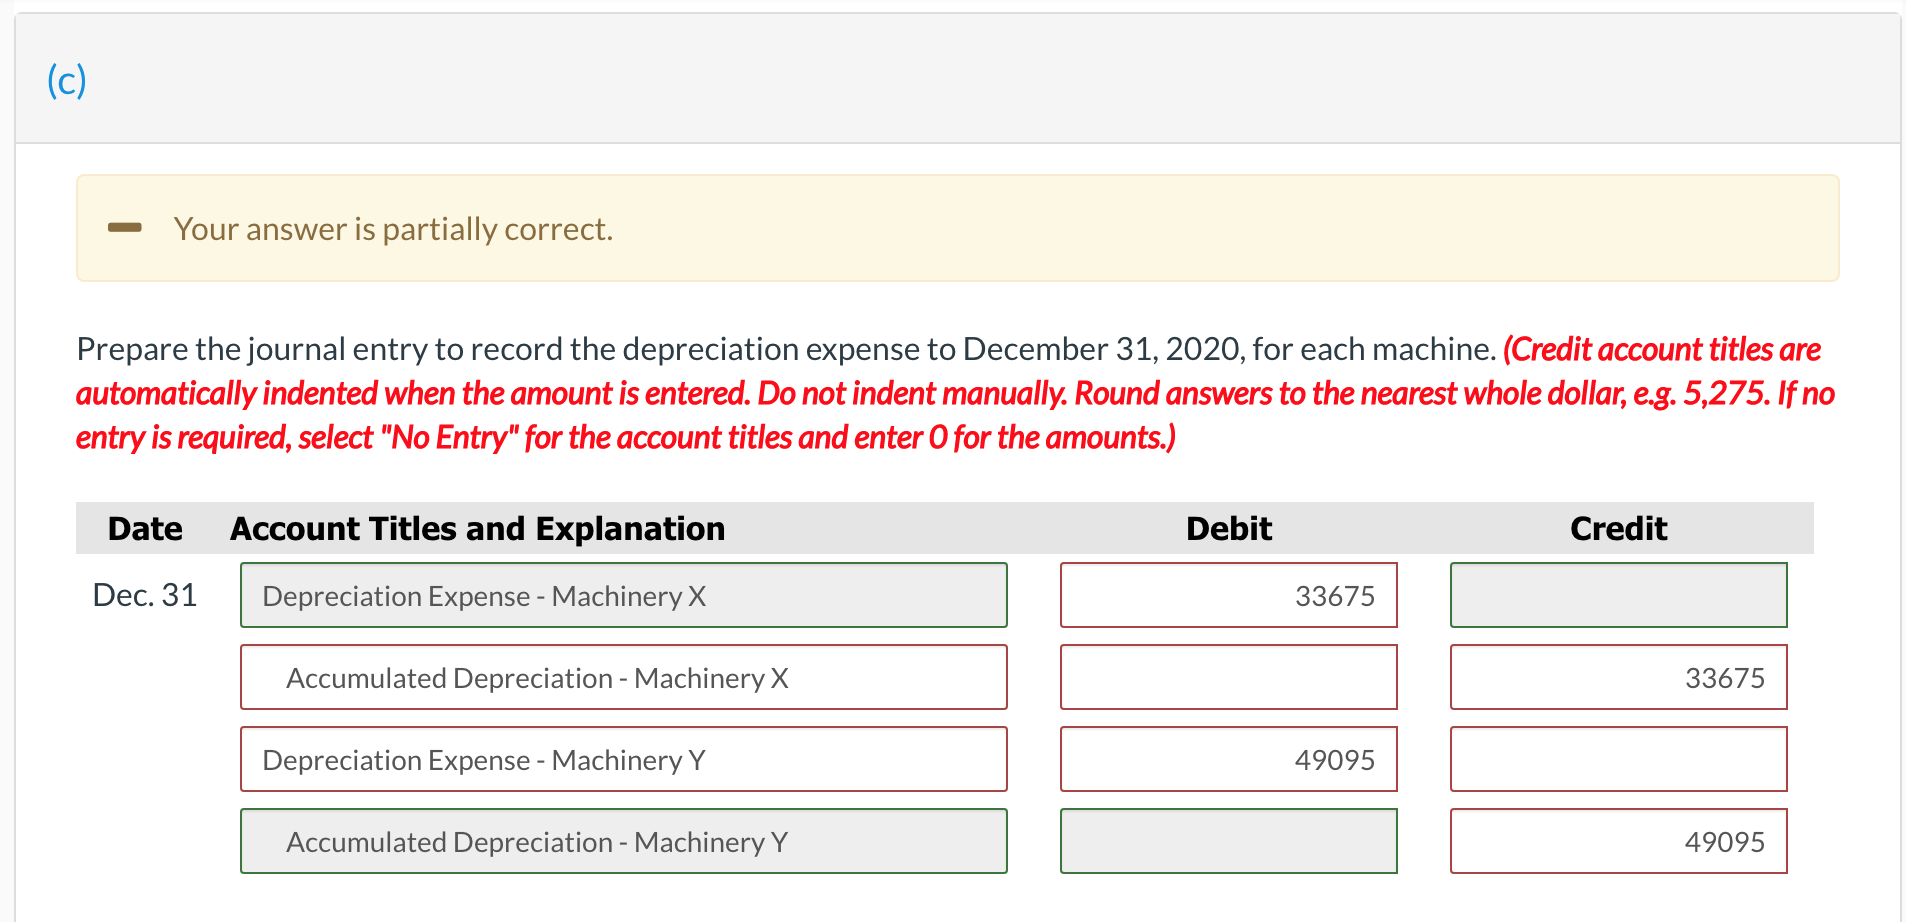Select the Account Titles and Explanation header
The height and width of the screenshot is (922, 1906).
[477, 528]
